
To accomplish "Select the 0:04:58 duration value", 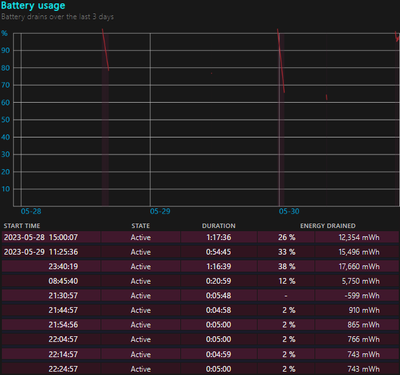I will click(x=219, y=310).
